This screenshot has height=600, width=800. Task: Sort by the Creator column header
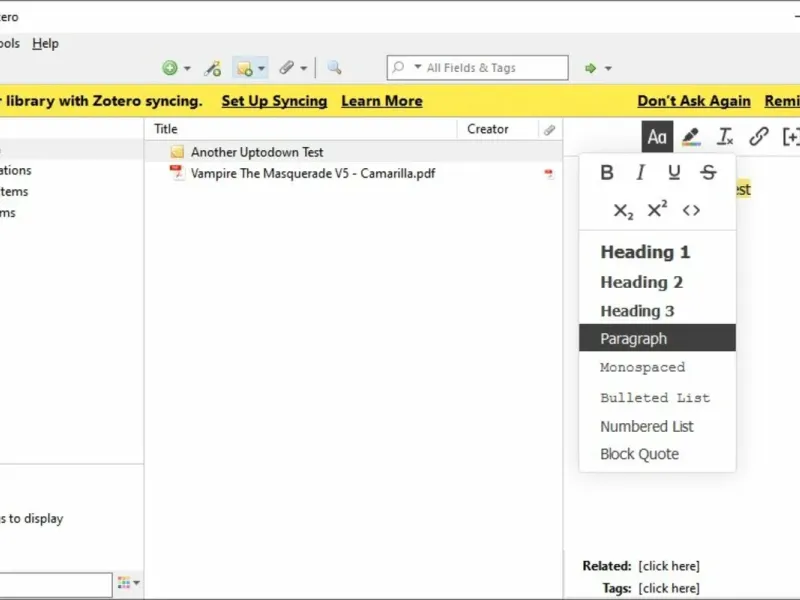click(497, 129)
